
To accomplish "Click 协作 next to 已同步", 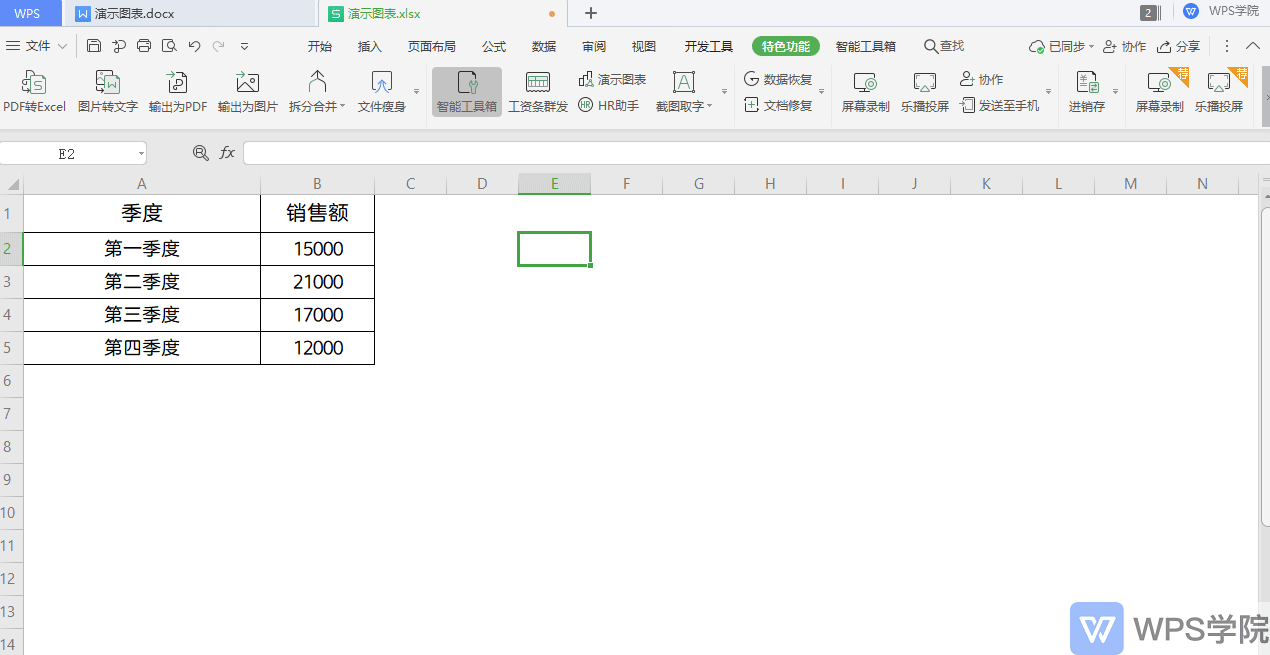I will coord(1124,46).
